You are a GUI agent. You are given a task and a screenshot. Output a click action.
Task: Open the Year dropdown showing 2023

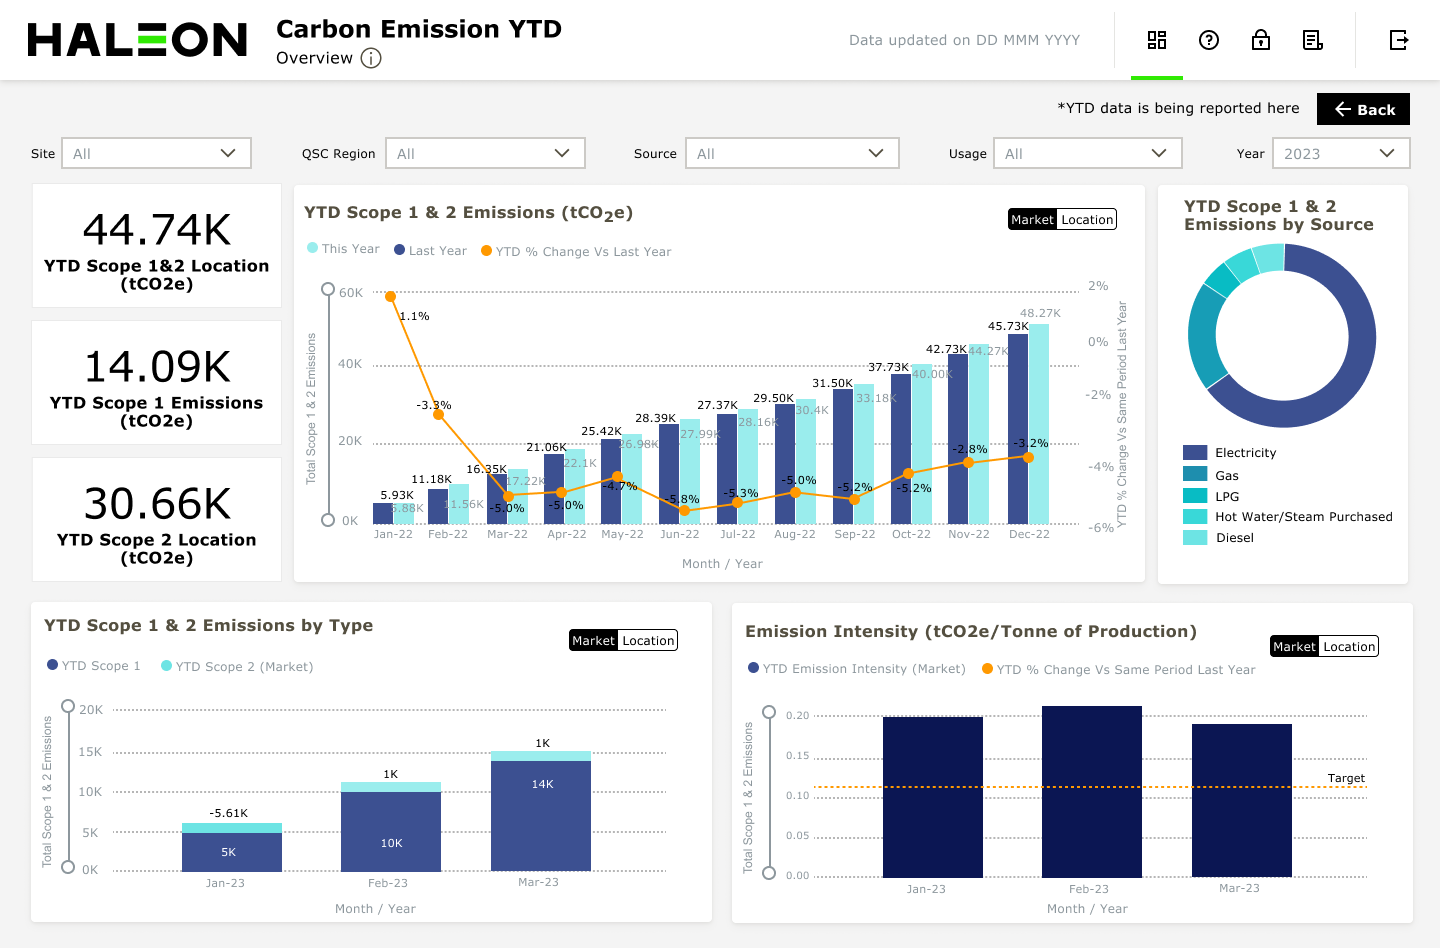pyautogui.click(x=1341, y=153)
